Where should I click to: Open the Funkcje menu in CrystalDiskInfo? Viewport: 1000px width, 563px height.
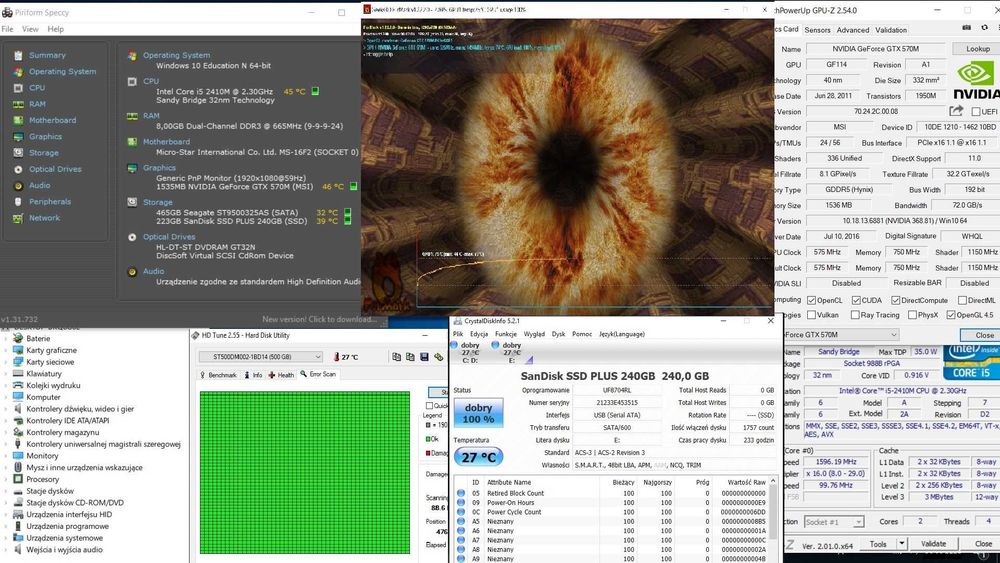point(506,334)
